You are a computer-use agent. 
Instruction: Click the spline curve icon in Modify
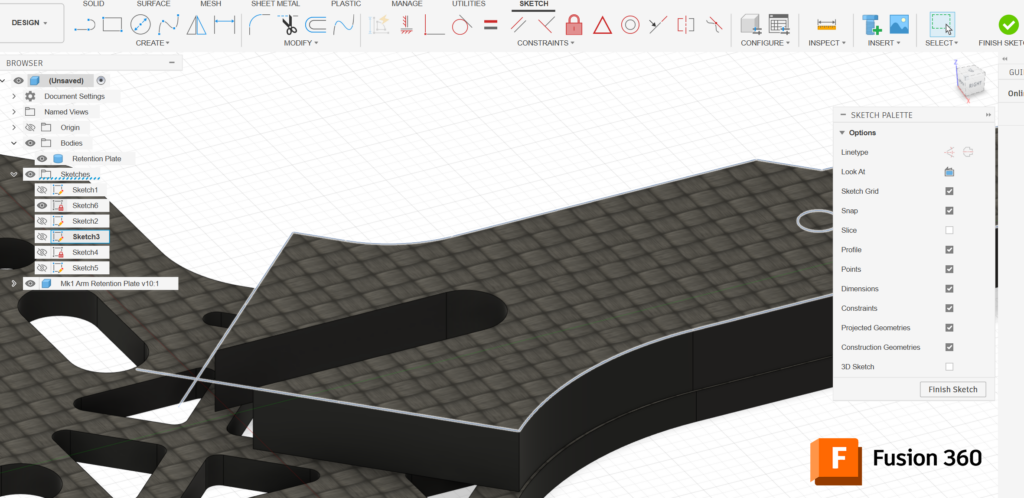pos(344,25)
